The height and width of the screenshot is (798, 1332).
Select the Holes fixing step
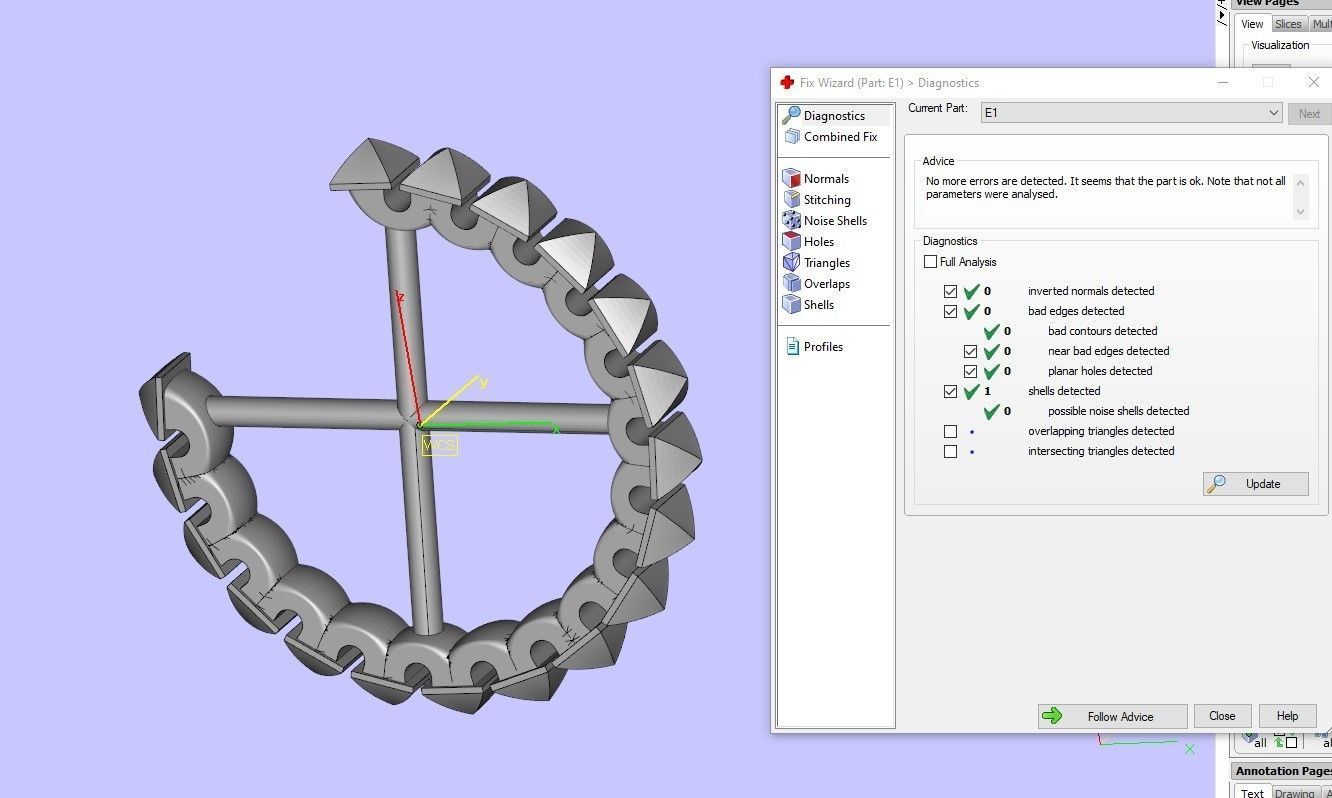click(809, 242)
